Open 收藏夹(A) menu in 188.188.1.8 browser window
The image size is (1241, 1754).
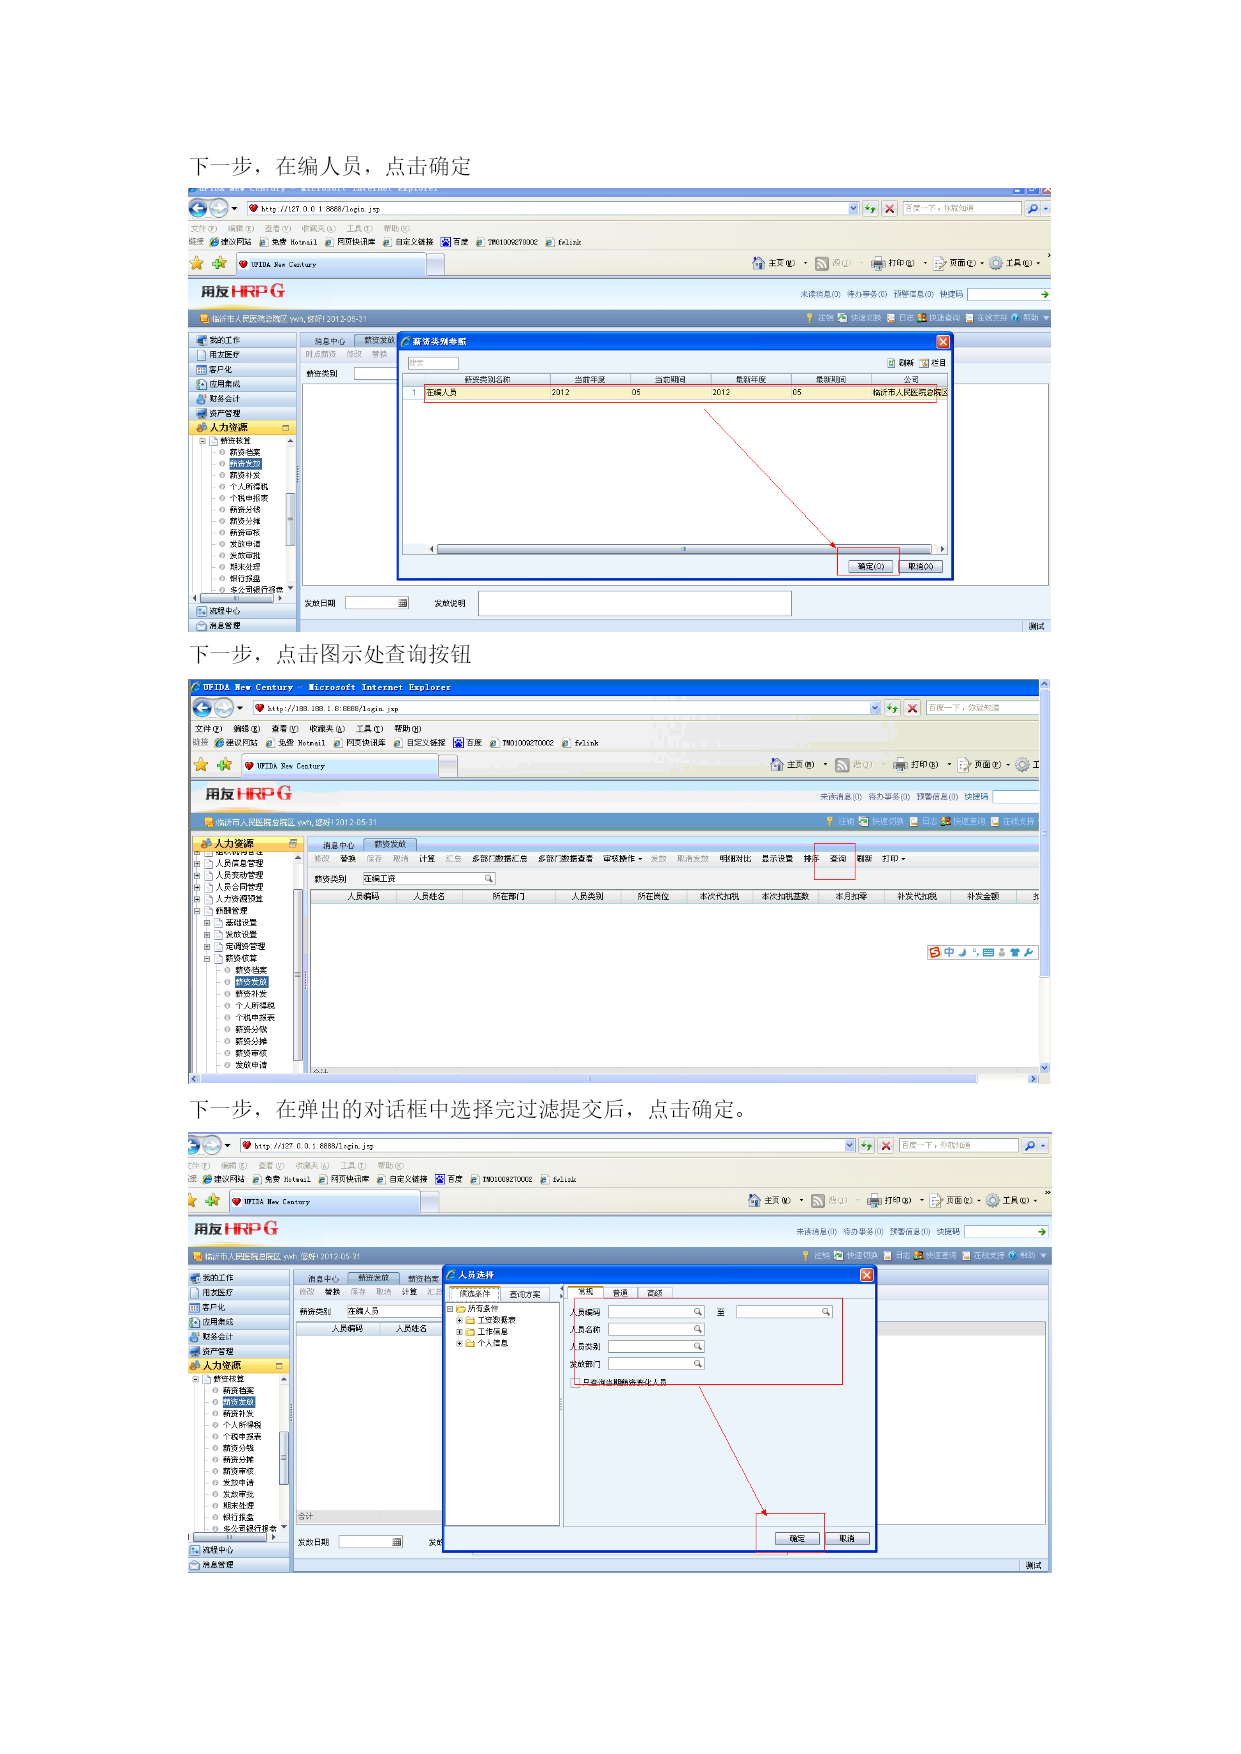327,729
